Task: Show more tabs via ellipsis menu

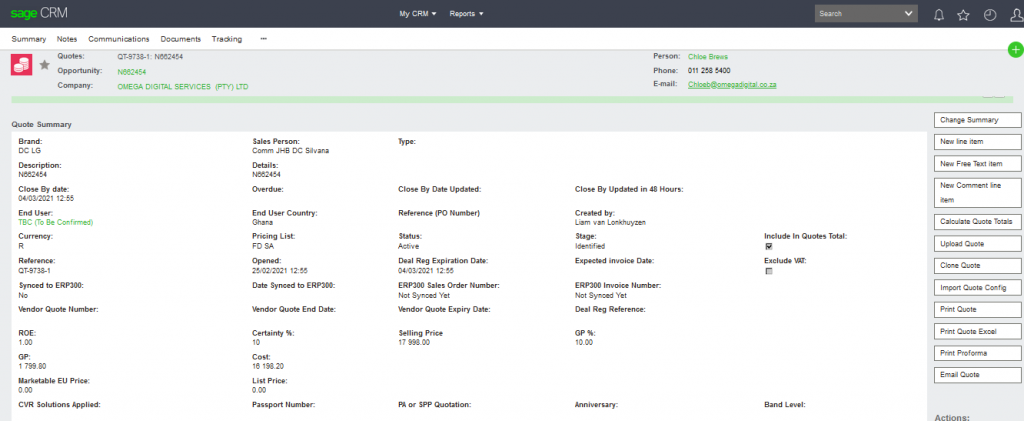Action: [x=264, y=39]
